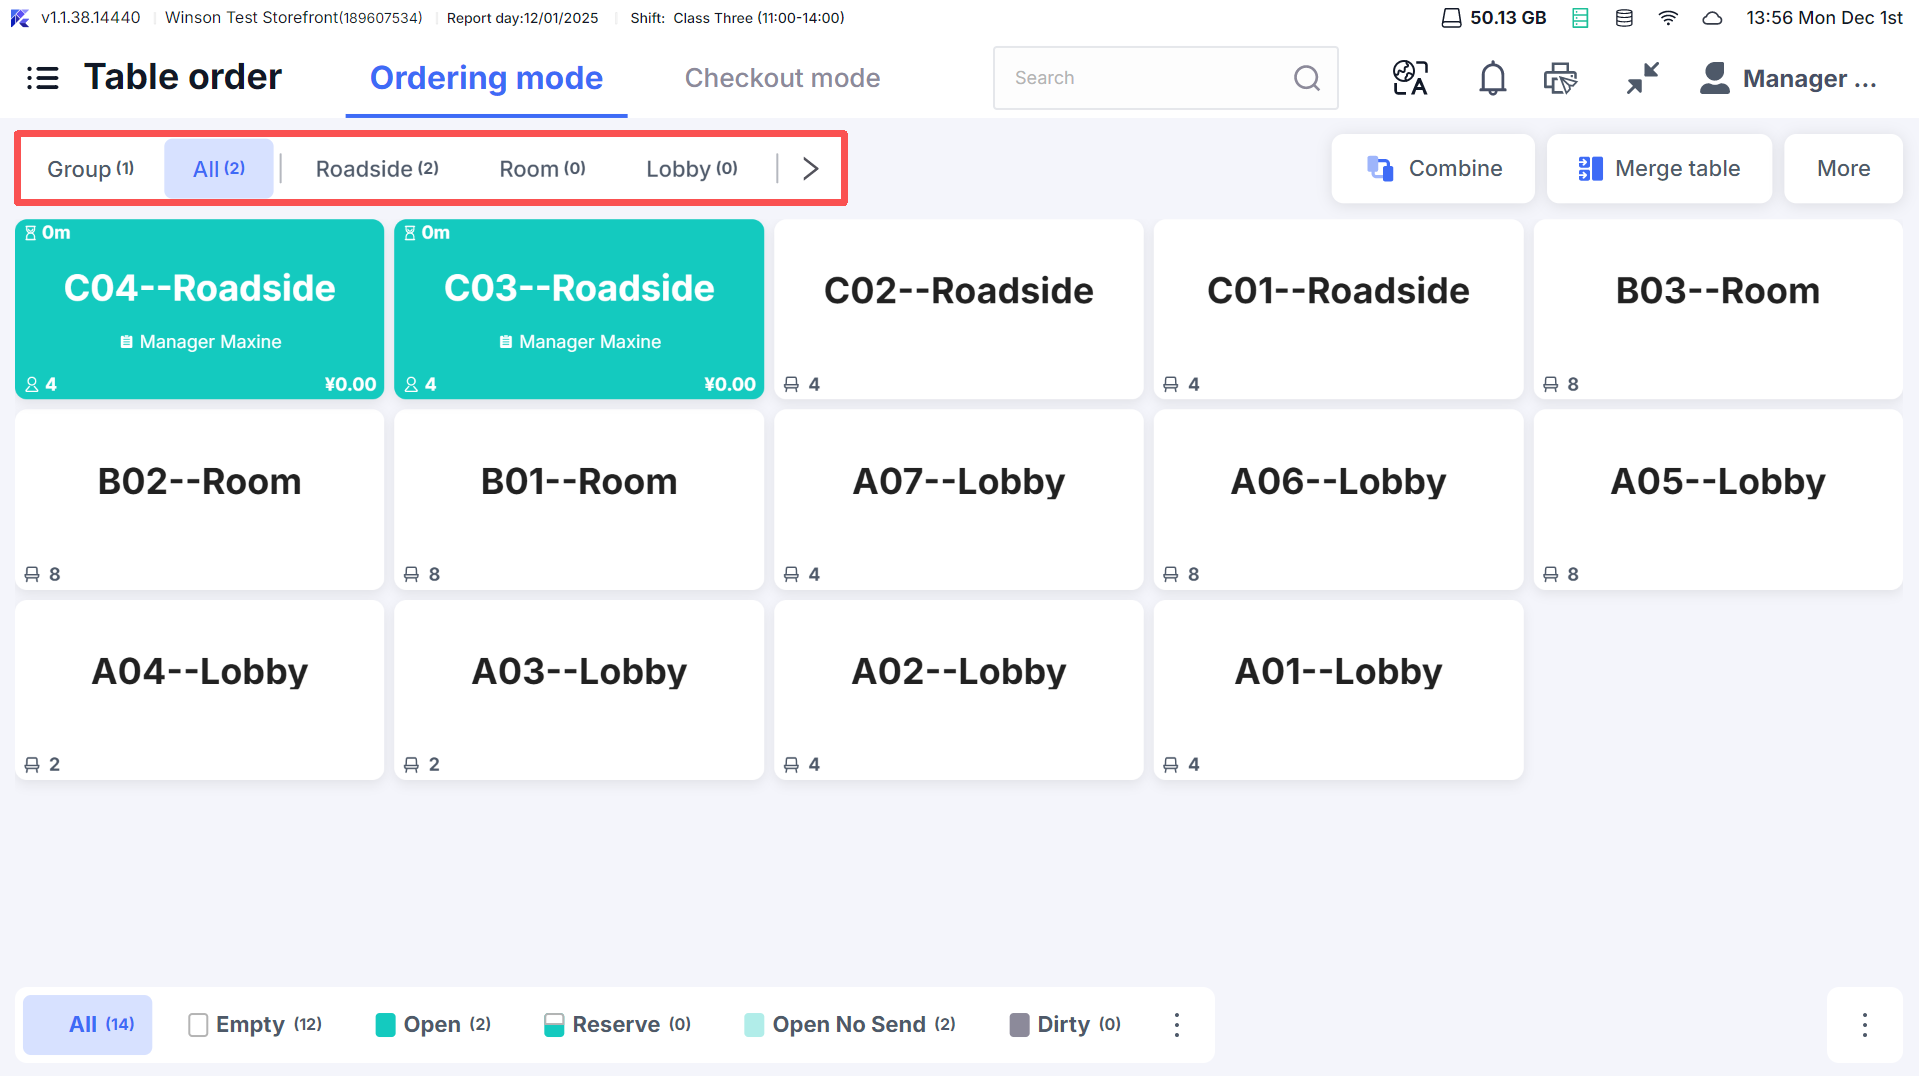Select the Roadside area tab
1919x1076 pixels.
tap(377, 169)
